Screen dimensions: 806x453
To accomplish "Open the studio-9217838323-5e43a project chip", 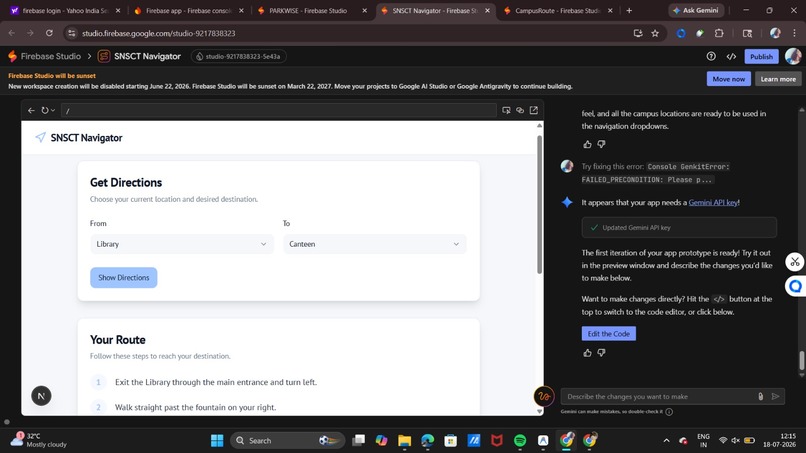I will click(239, 57).
